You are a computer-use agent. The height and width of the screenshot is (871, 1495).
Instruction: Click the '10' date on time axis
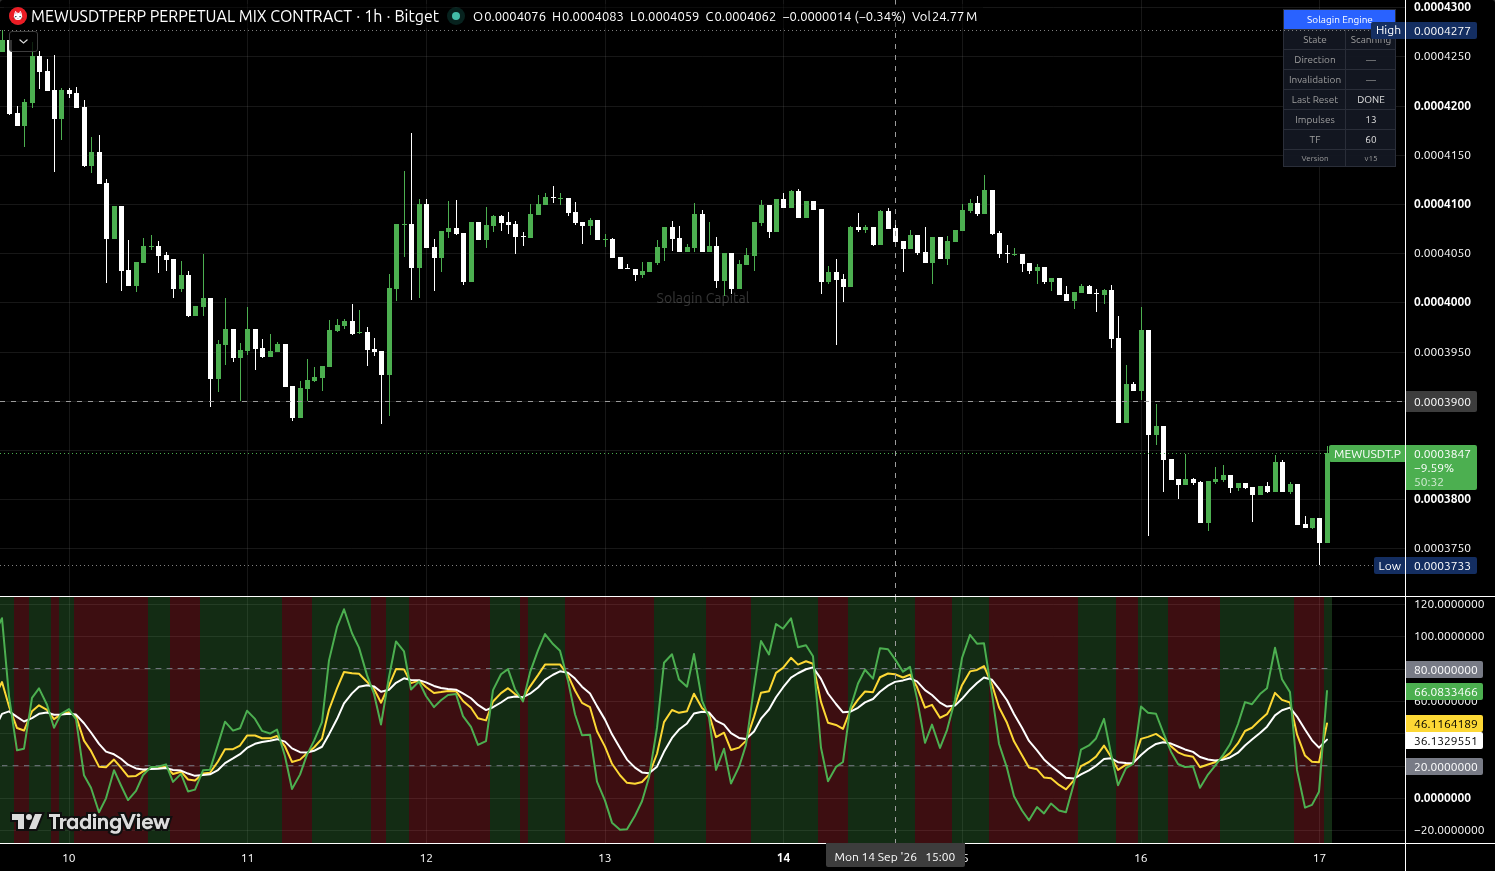click(69, 858)
